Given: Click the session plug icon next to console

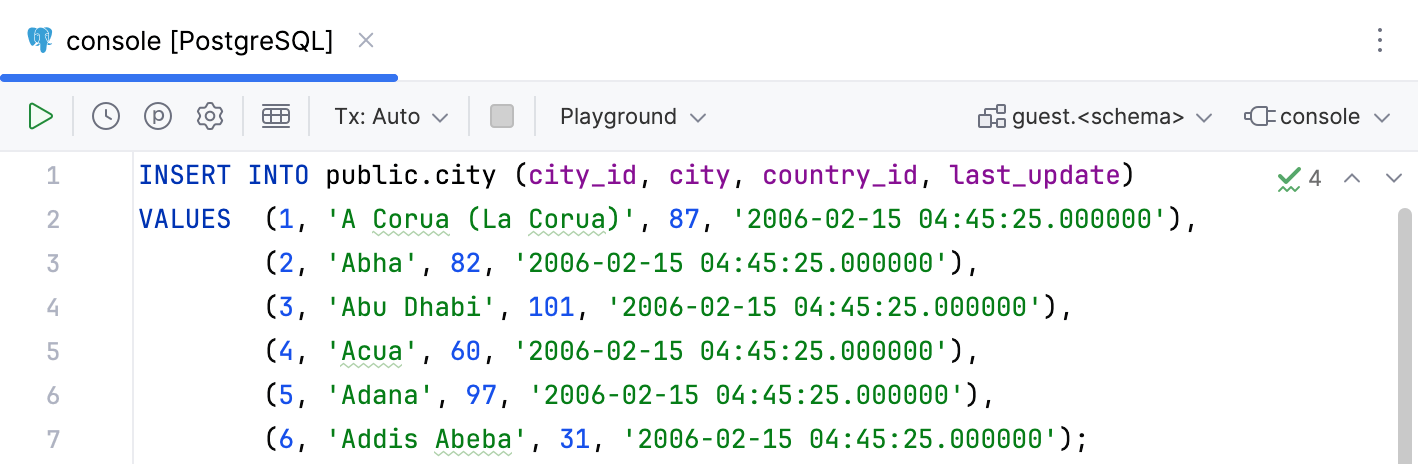Looking at the screenshot, I should tap(1259, 116).
